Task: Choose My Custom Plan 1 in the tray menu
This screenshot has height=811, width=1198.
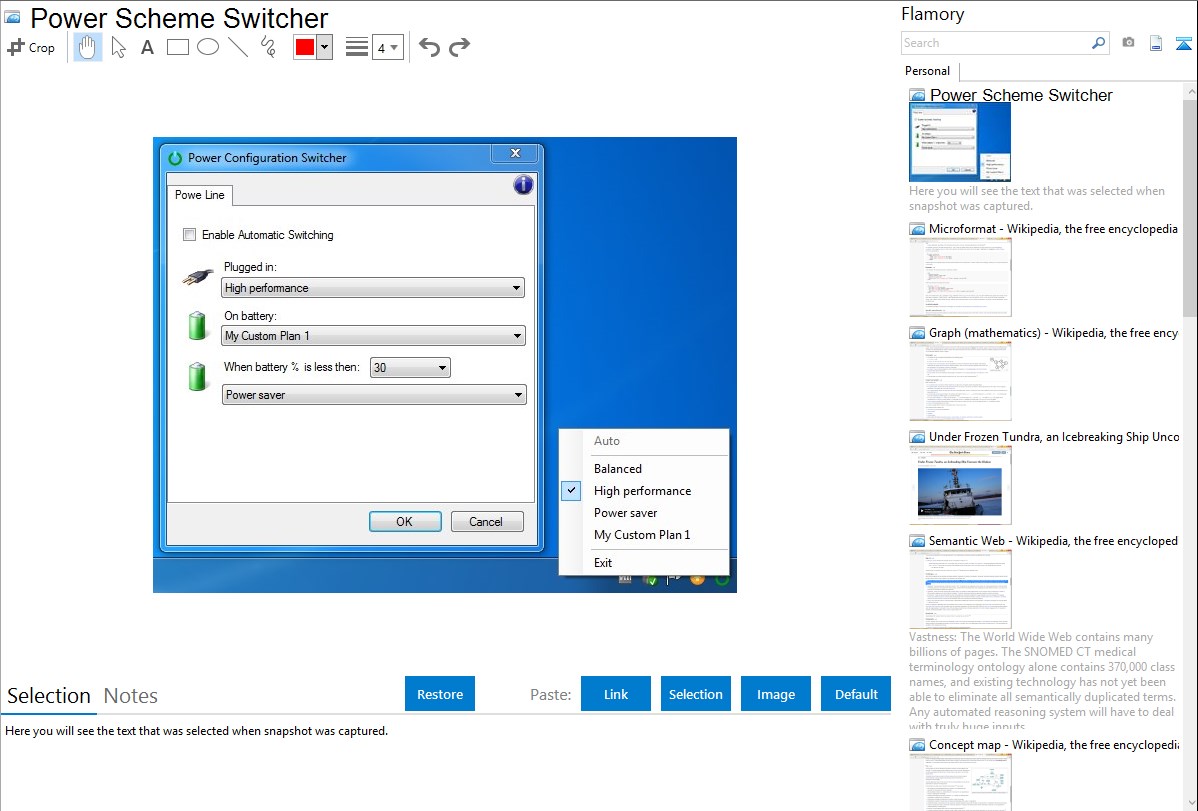Action: point(644,535)
